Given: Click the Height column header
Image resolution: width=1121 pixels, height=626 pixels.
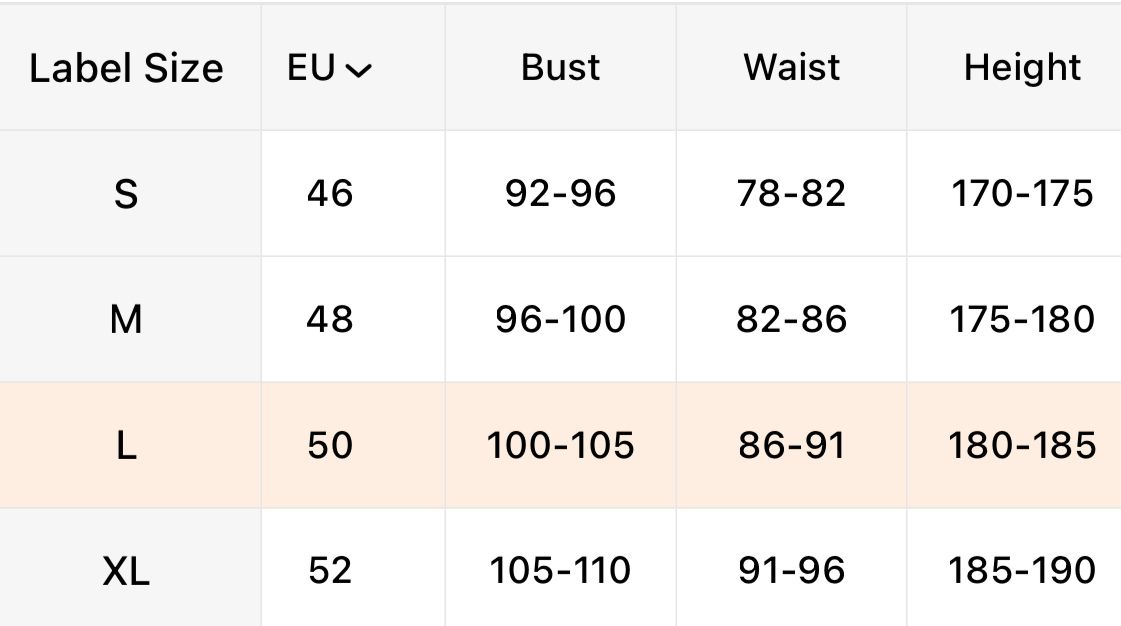Looking at the screenshot, I should [x=1022, y=67].
